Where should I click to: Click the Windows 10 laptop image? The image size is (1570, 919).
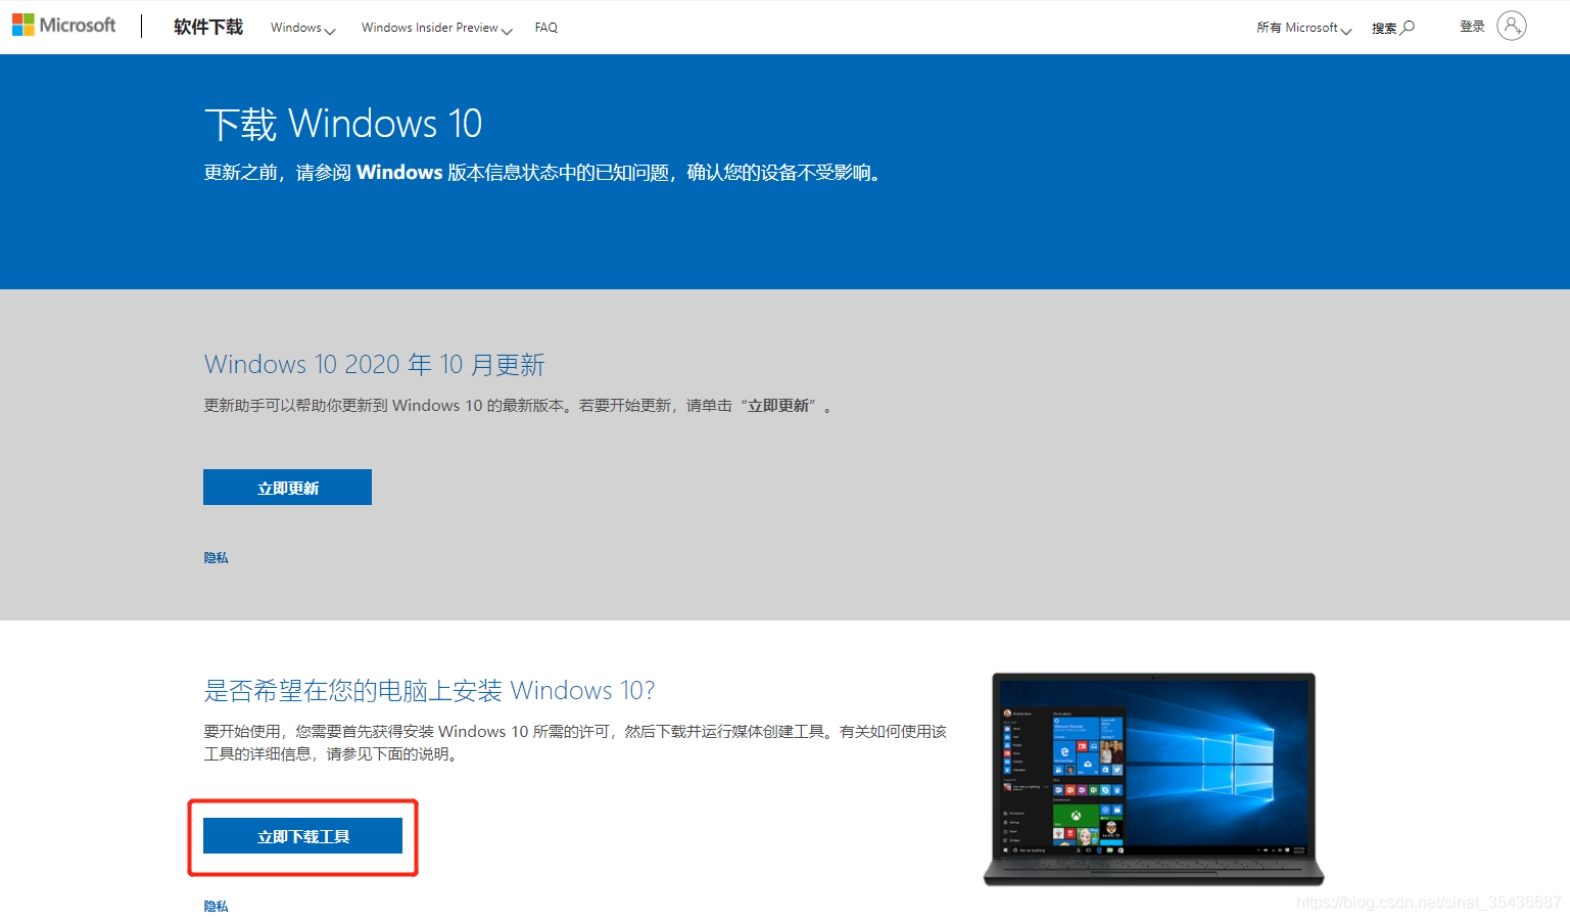pyautogui.click(x=1154, y=779)
